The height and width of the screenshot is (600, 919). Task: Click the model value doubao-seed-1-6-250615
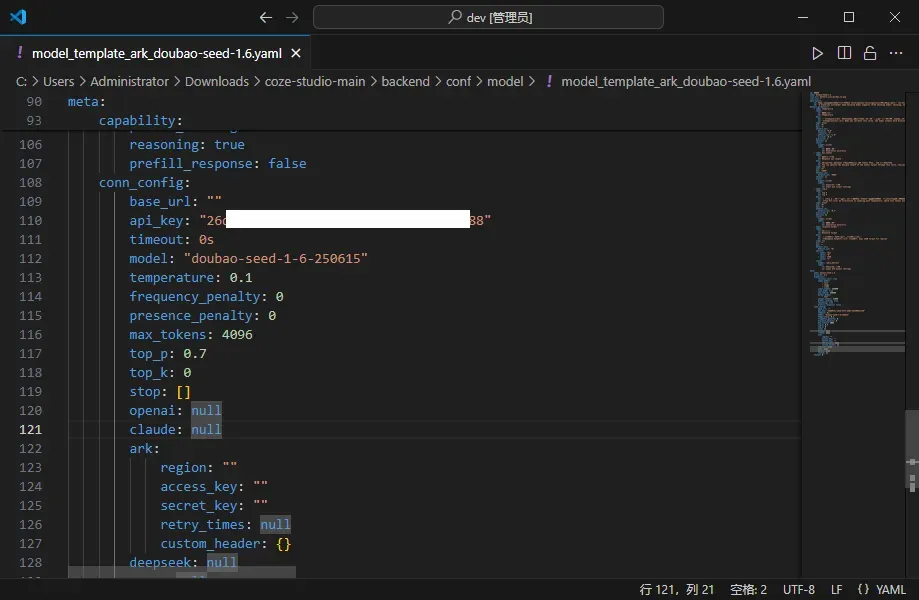[x=275, y=258]
